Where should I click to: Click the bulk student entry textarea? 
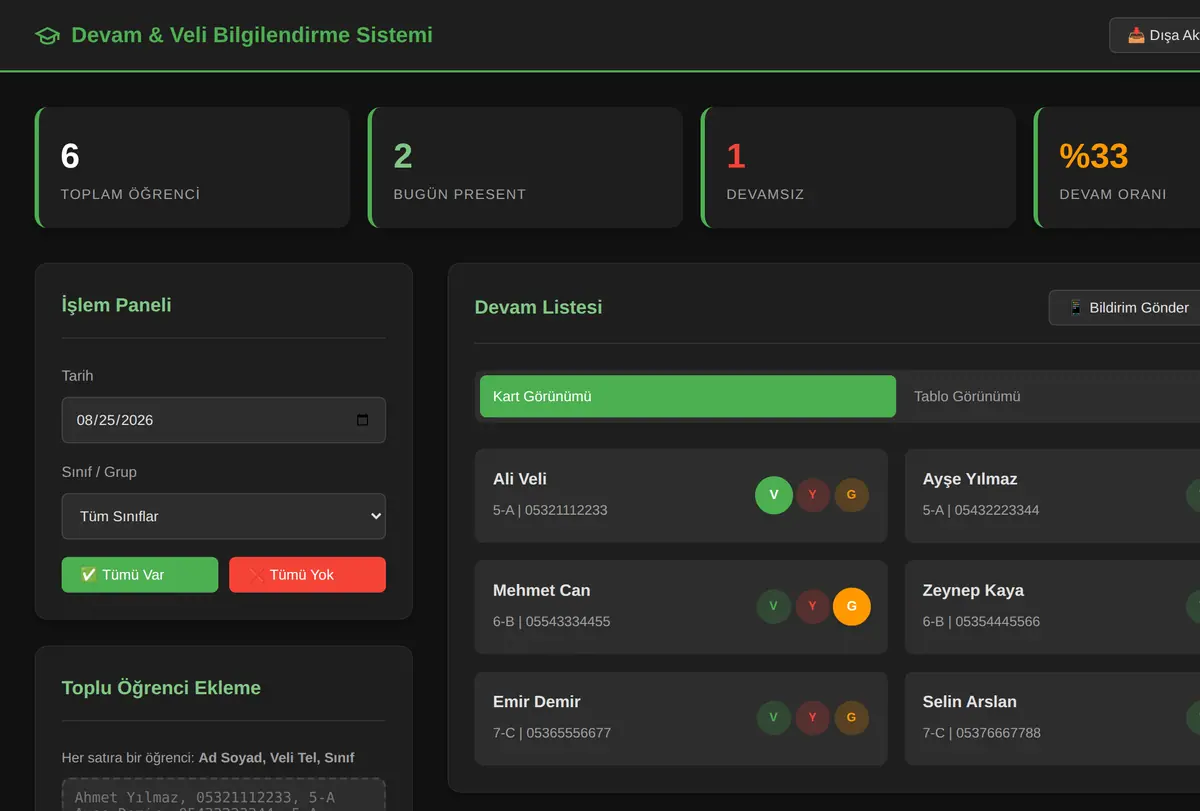224,795
